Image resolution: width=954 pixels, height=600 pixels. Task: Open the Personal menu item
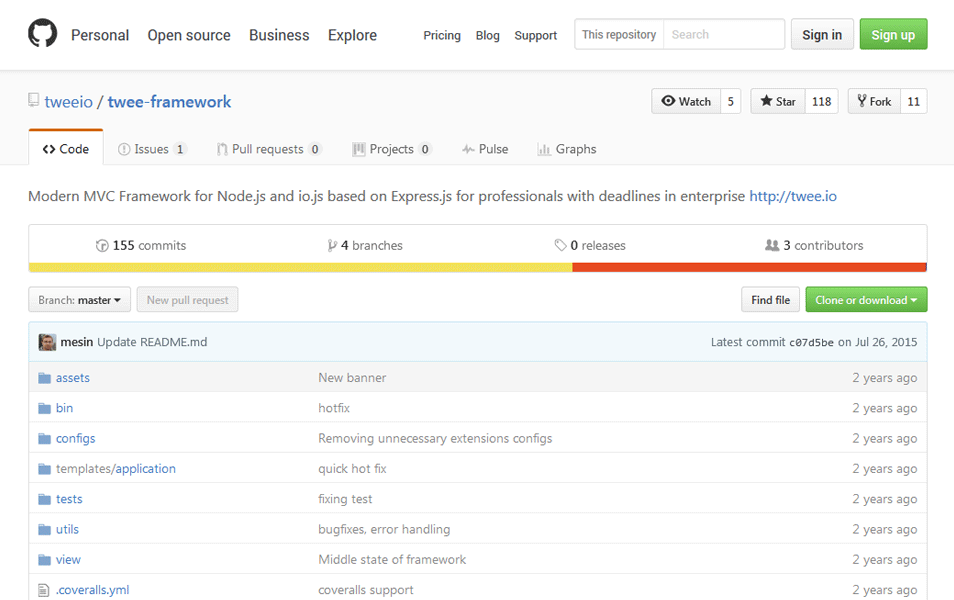tap(100, 35)
